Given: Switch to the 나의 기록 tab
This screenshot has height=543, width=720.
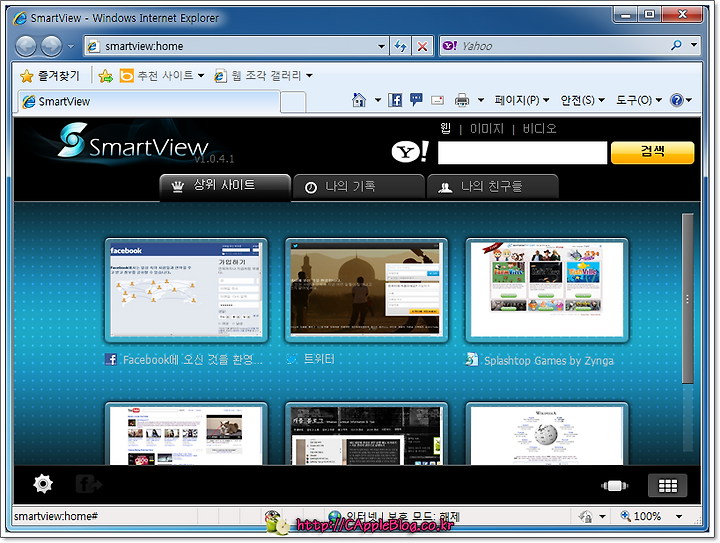Looking at the screenshot, I should (359, 187).
